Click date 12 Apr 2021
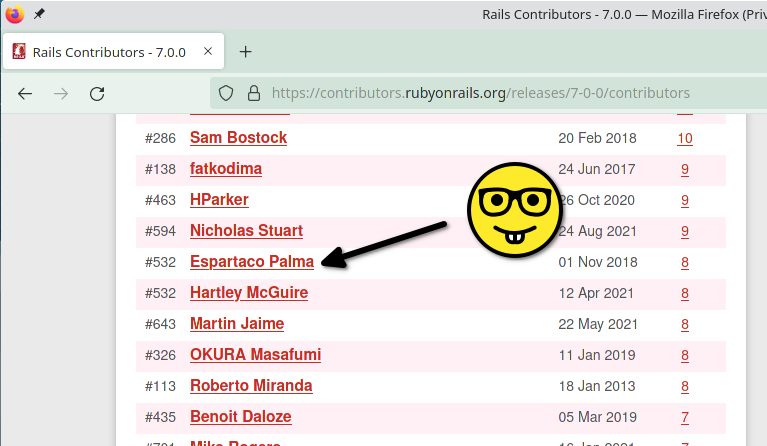 (596, 293)
